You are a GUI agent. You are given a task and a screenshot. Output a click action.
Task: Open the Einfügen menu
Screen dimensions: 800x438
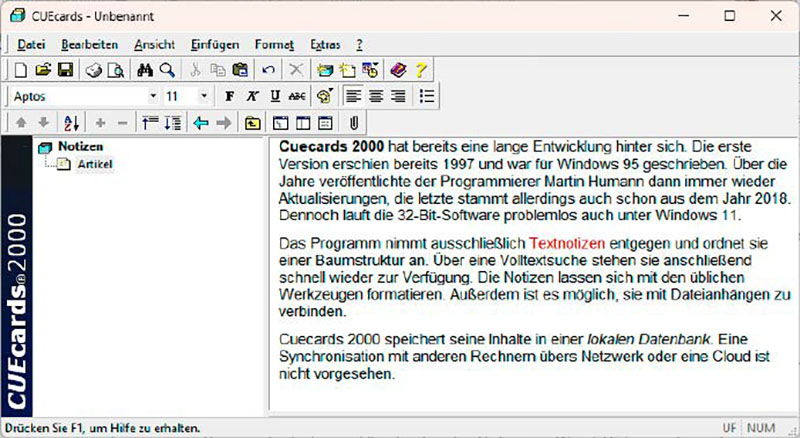pyautogui.click(x=215, y=45)
